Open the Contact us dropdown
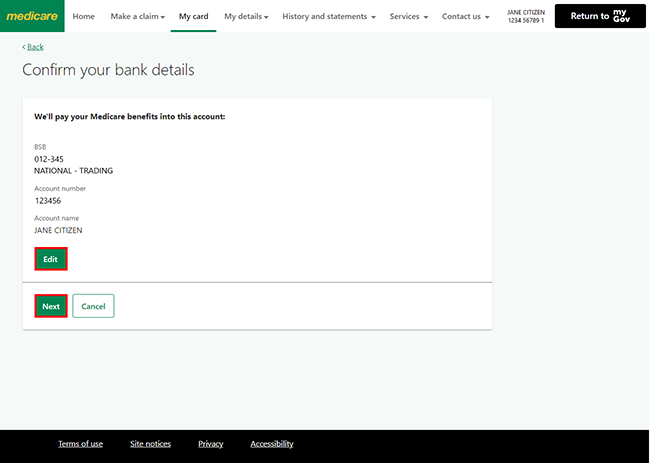The image size is (650, 463). tap(466, 16)
